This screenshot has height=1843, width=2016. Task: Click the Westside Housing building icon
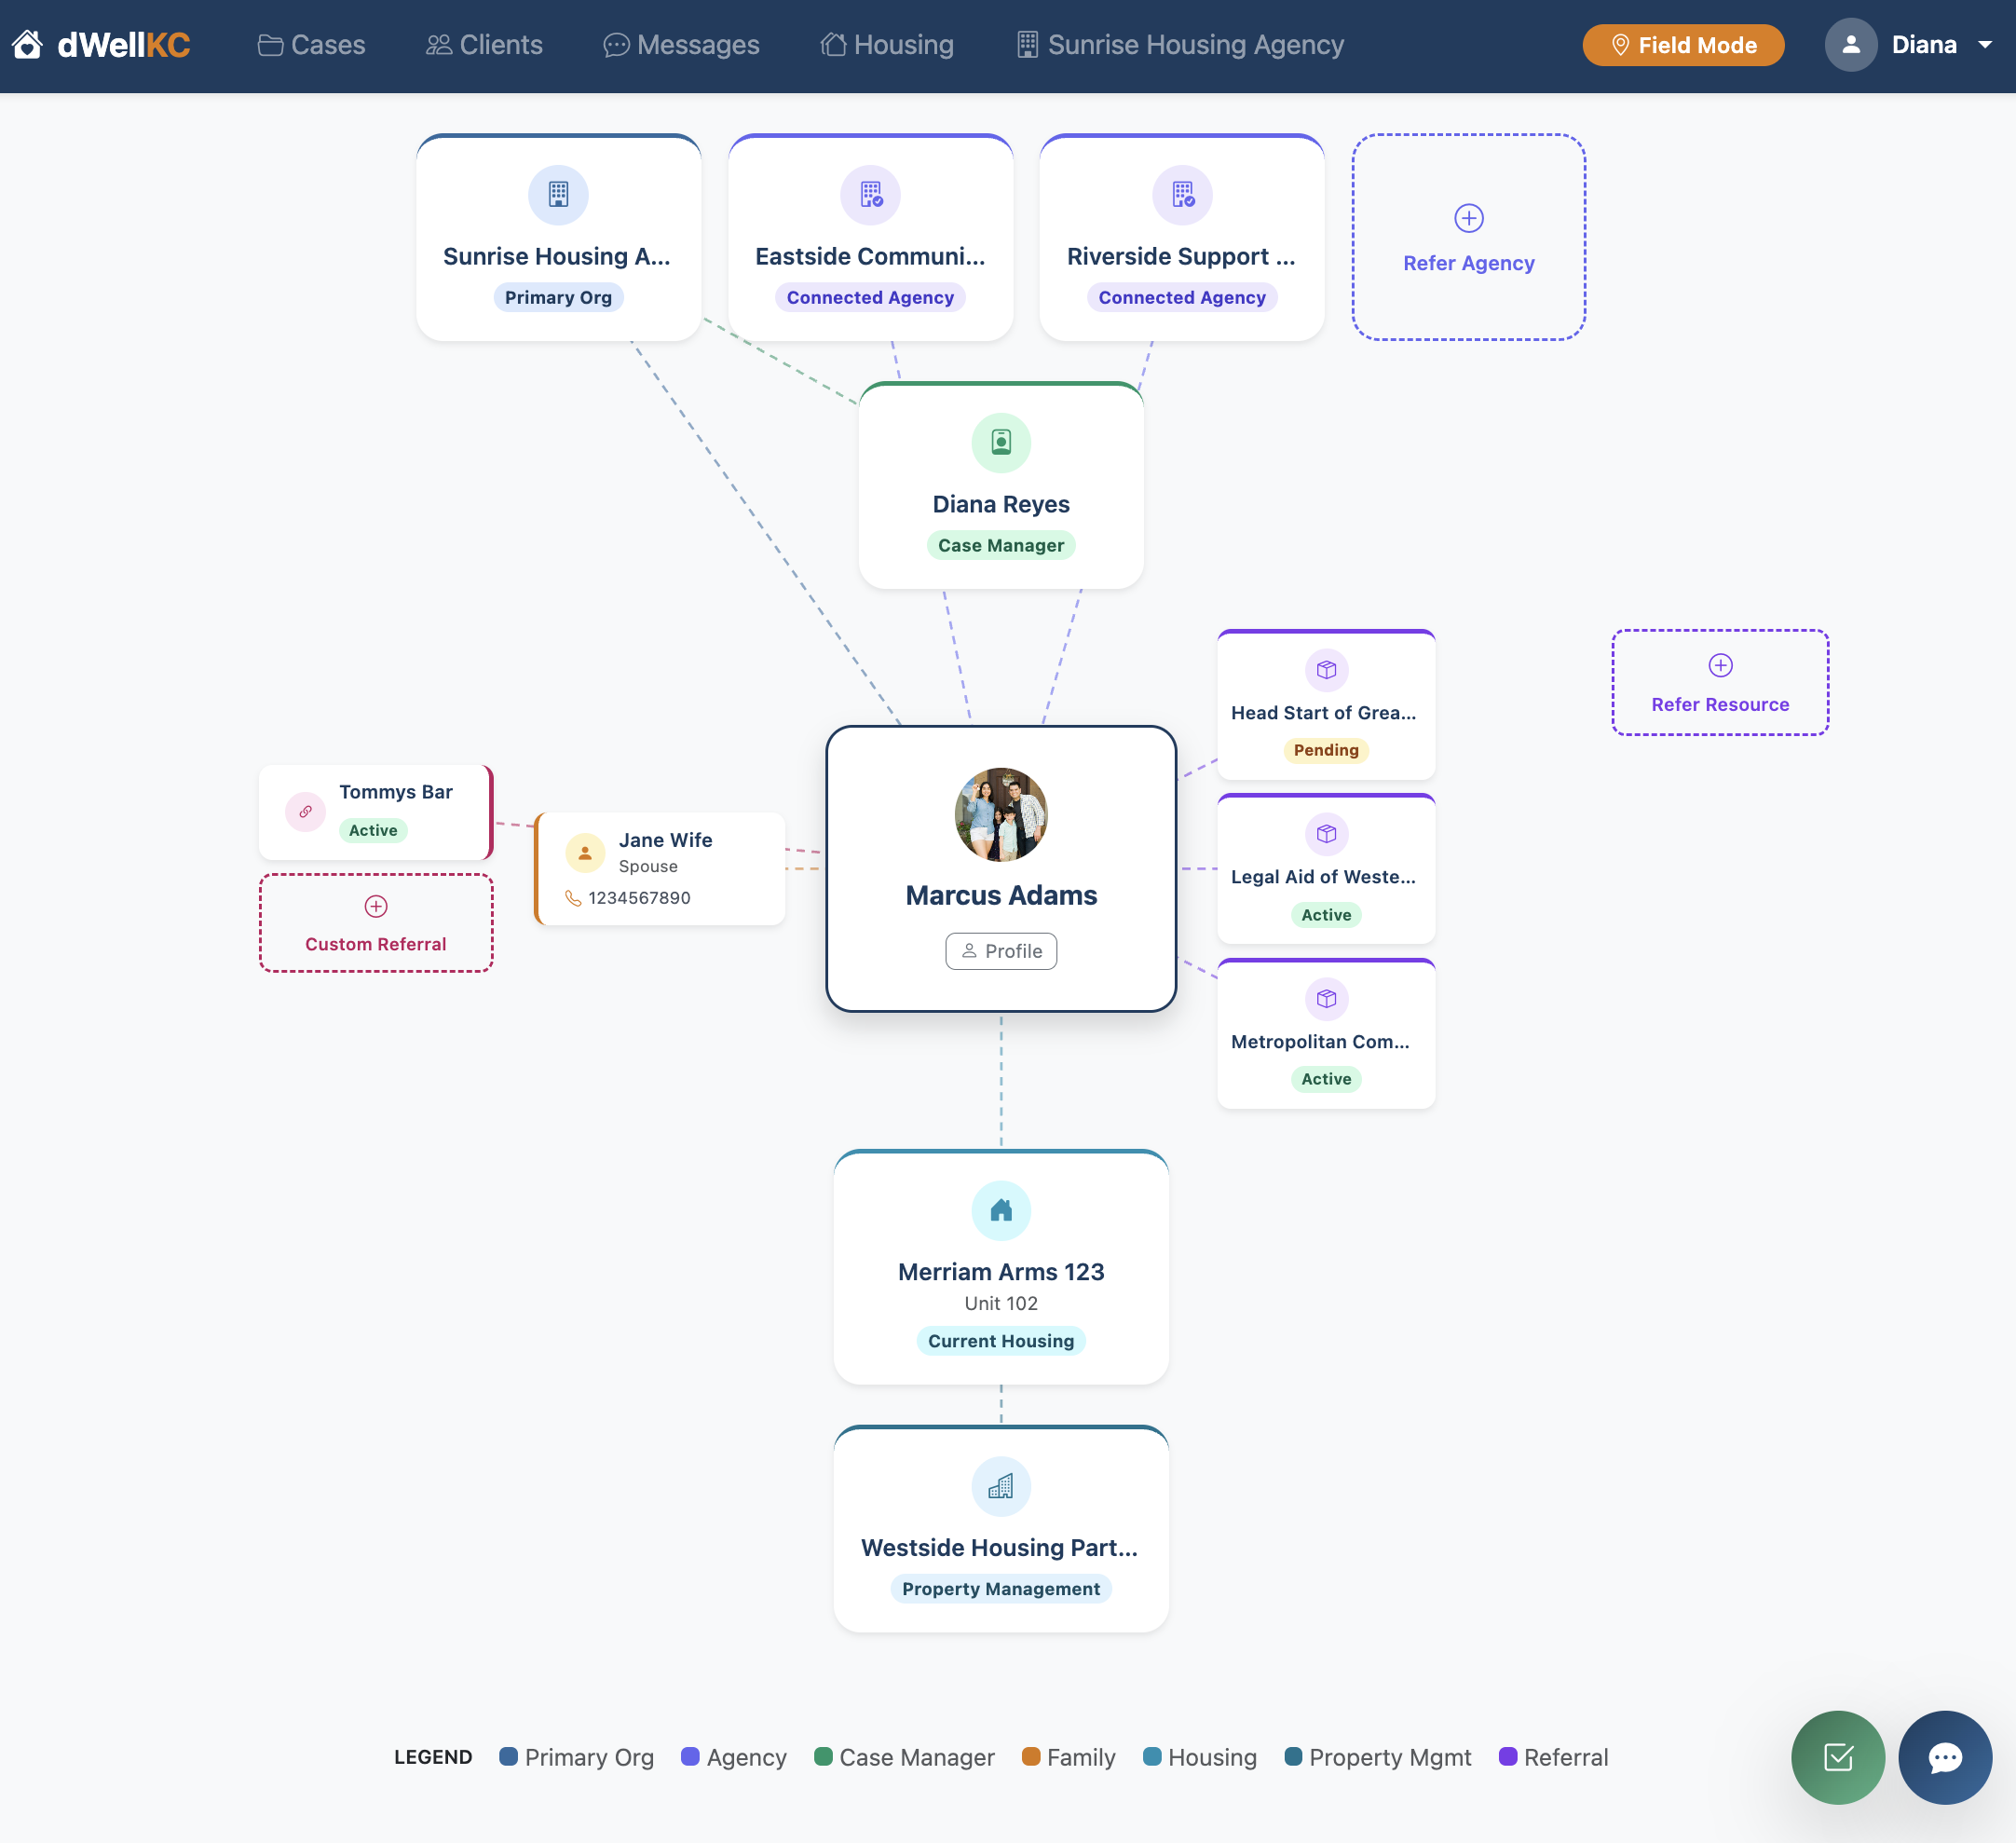[x=1001, y=1487]
